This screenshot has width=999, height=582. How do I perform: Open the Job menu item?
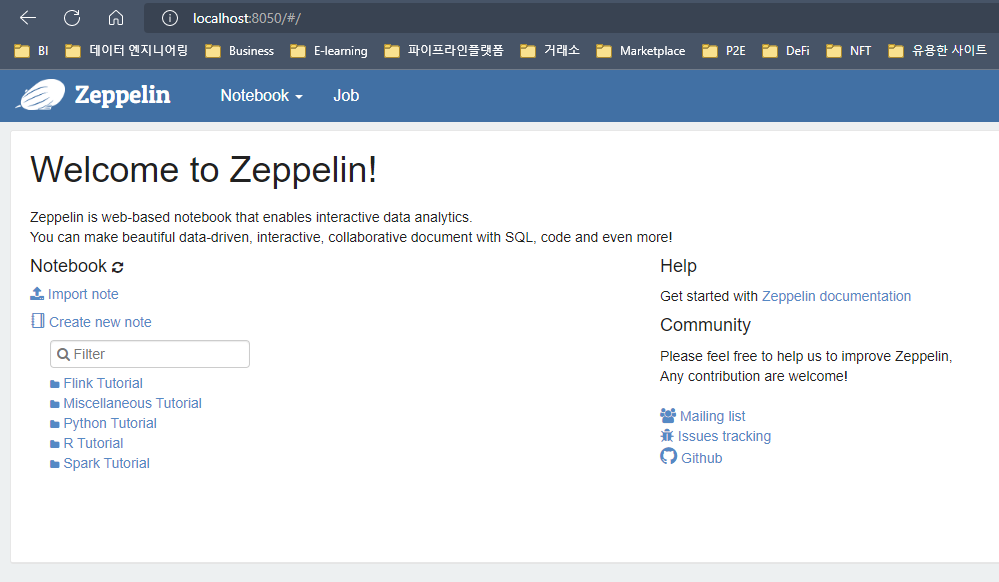(346, 96)
